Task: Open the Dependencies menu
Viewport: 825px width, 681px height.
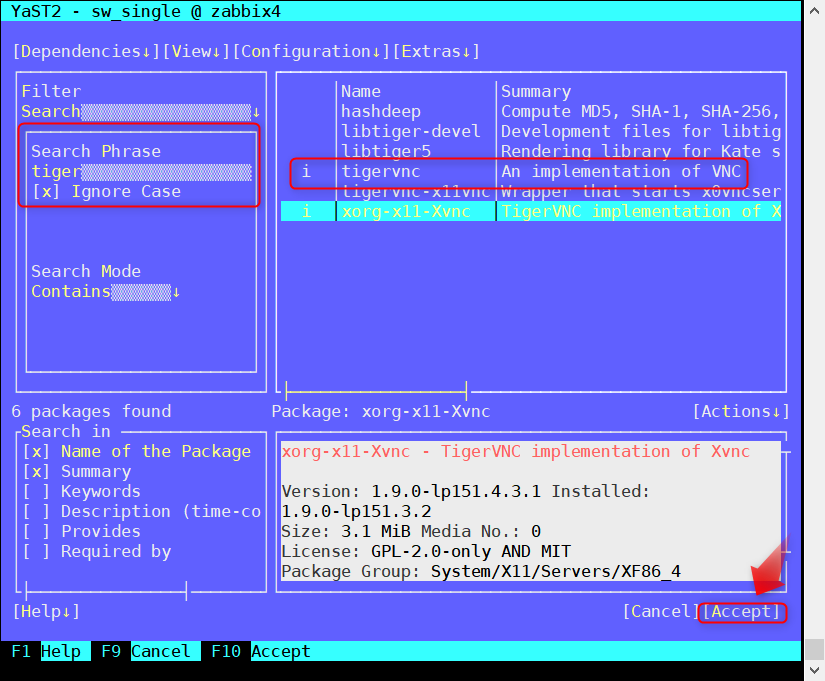Action: [86, 52]
